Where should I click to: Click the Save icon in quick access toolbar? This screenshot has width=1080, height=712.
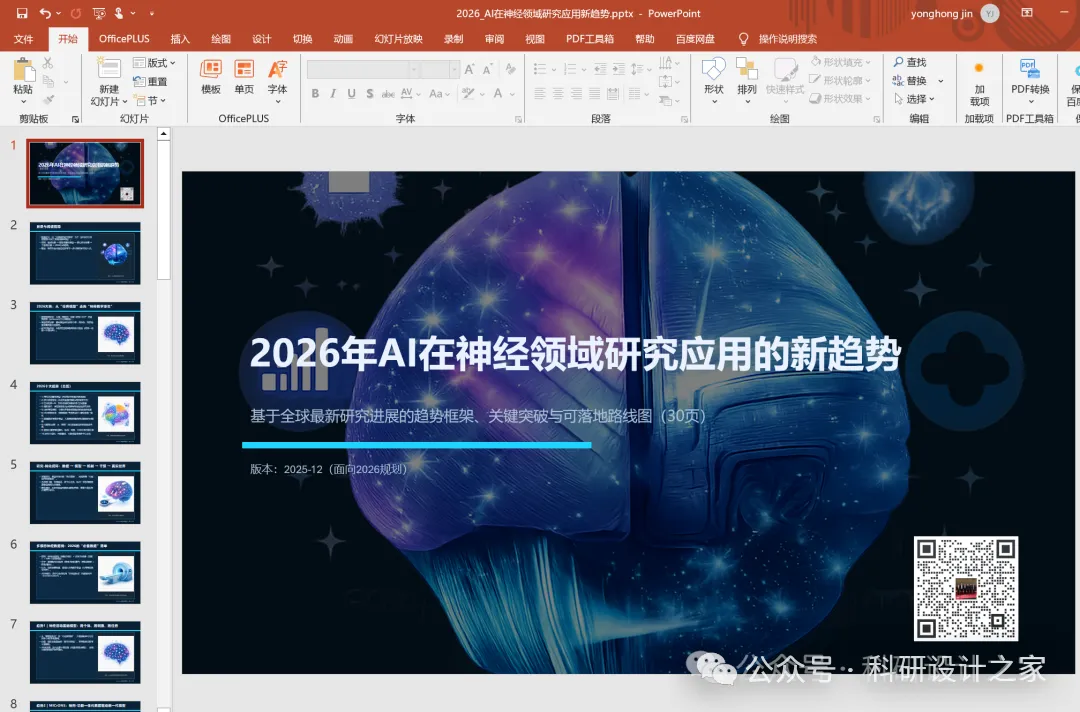pyautogui.click(x=22, y=13)
